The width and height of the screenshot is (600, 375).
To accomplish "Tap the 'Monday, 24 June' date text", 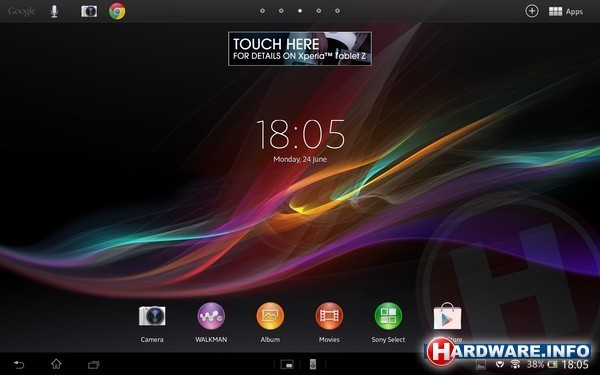I will pos(300,159).
